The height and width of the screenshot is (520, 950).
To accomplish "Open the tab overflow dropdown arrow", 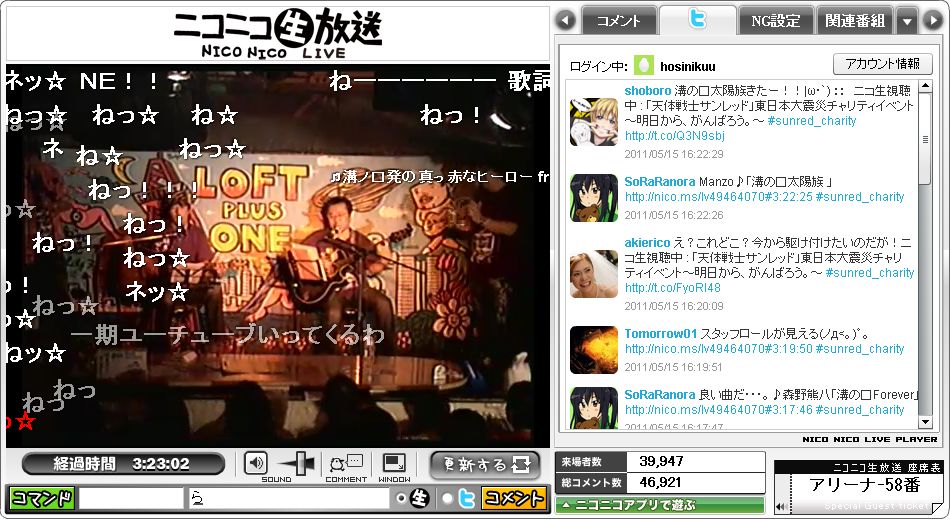I will [x=906, y=22].
